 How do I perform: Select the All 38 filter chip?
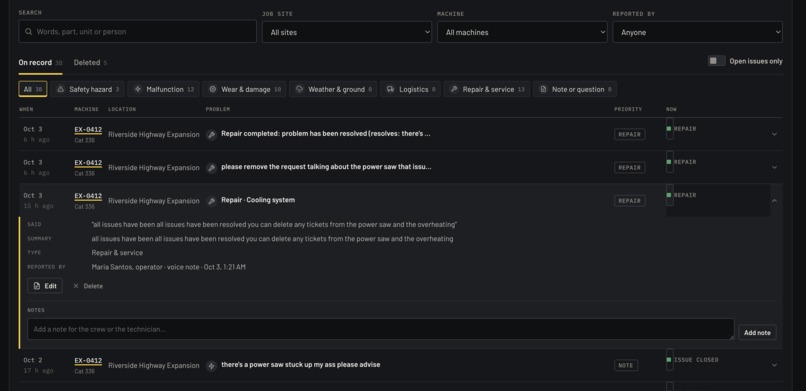click(x=33, y=89)
